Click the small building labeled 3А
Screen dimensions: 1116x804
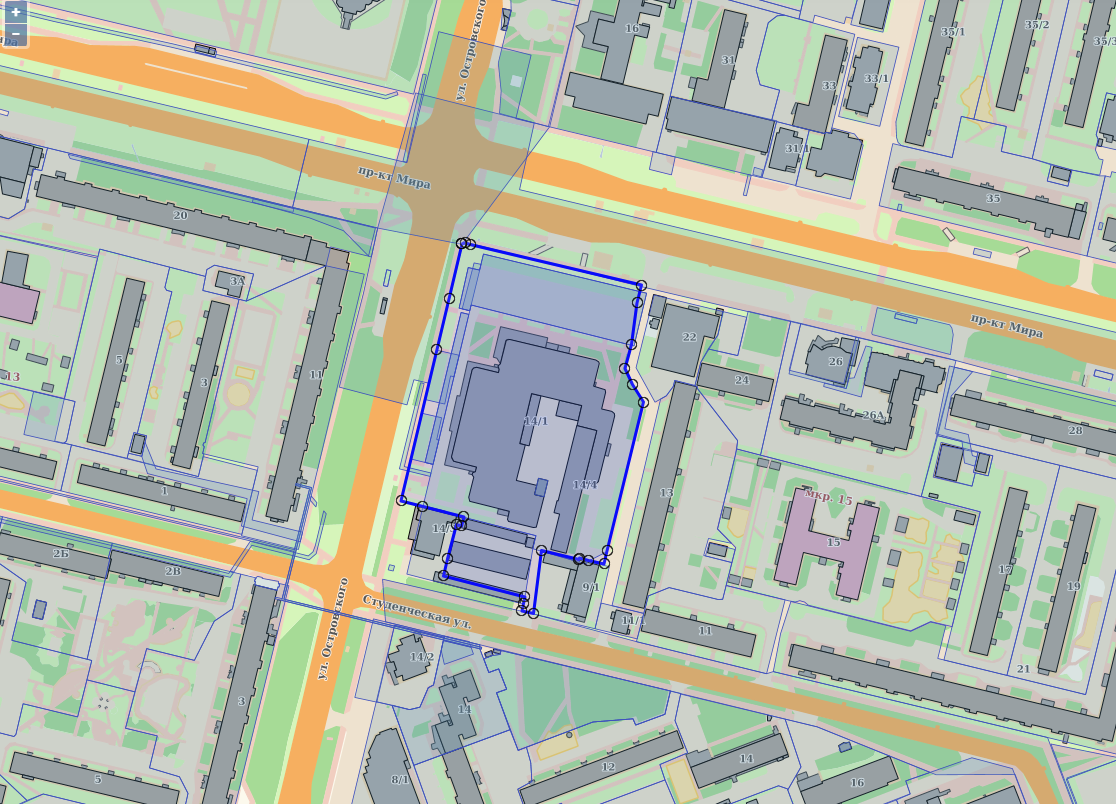click(x=236, y=282)
